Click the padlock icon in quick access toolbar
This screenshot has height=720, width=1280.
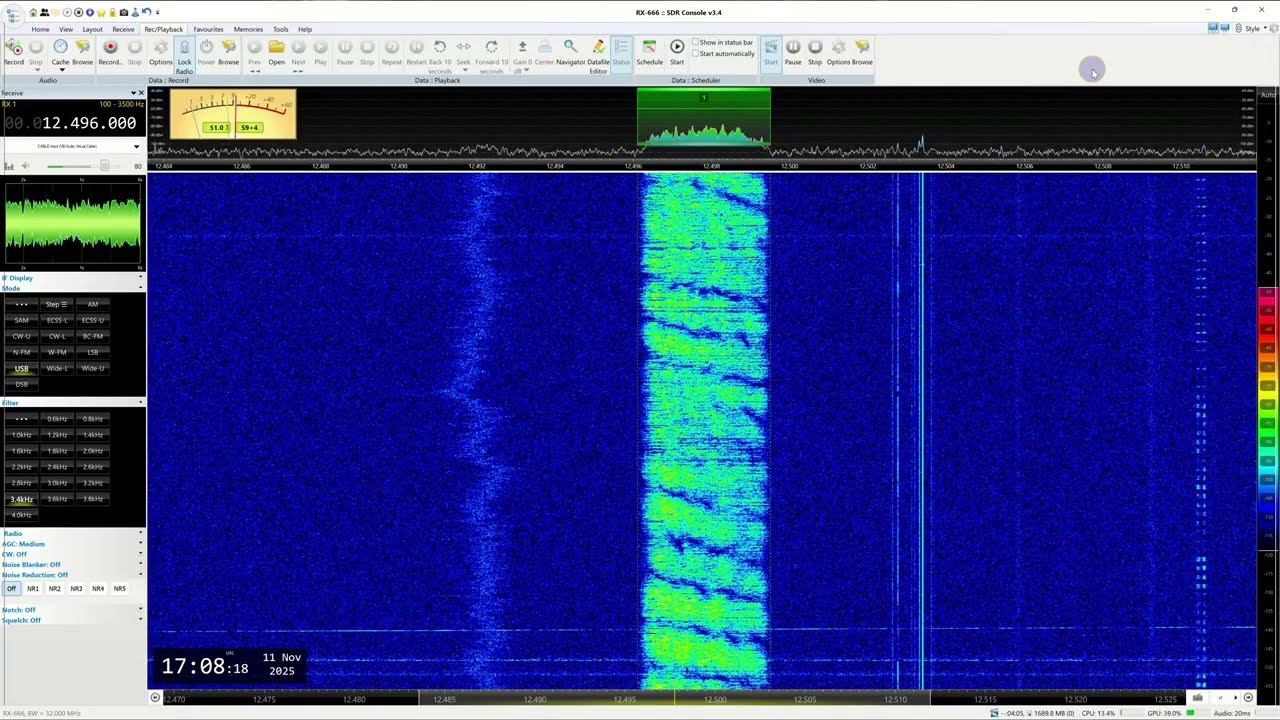(112, 13)
